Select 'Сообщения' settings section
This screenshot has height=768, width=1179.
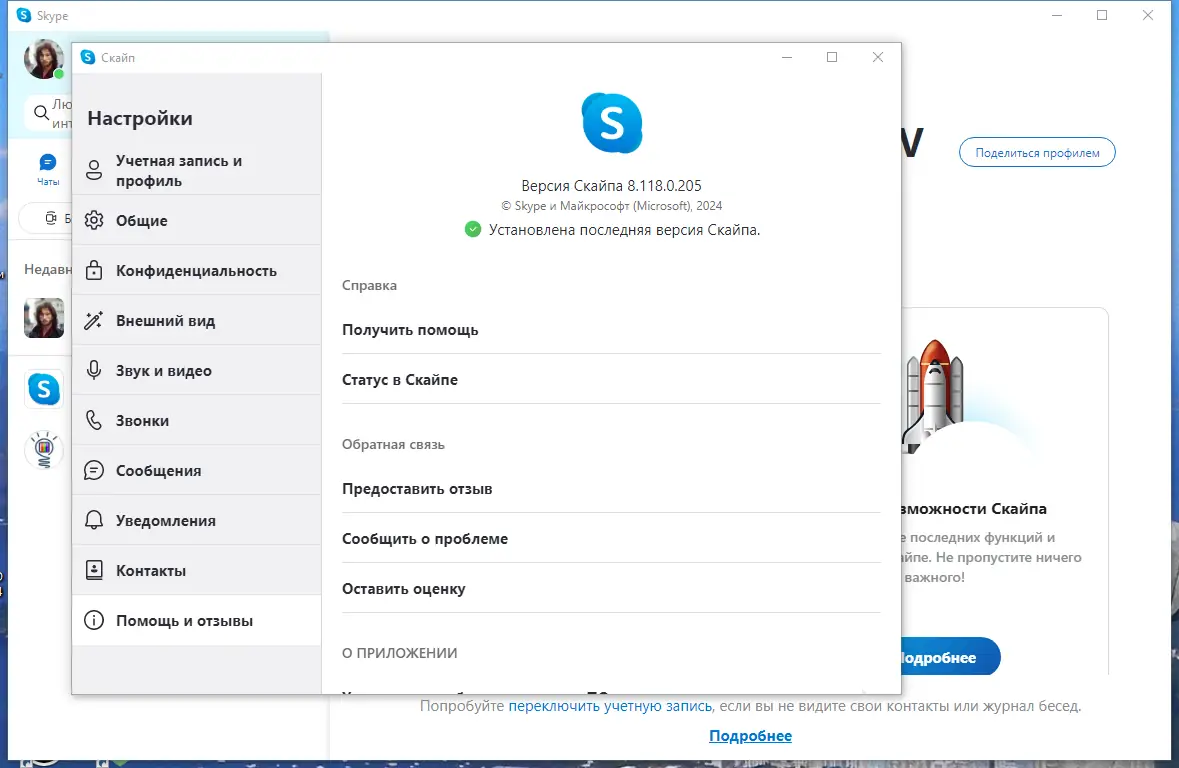click(197, 470)
